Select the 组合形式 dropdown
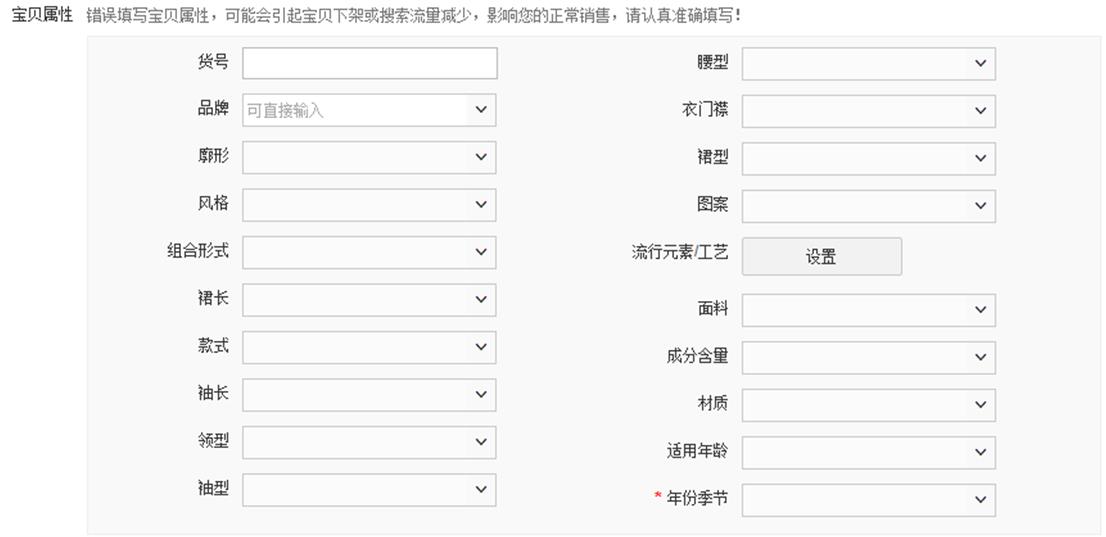 [369, 252]
